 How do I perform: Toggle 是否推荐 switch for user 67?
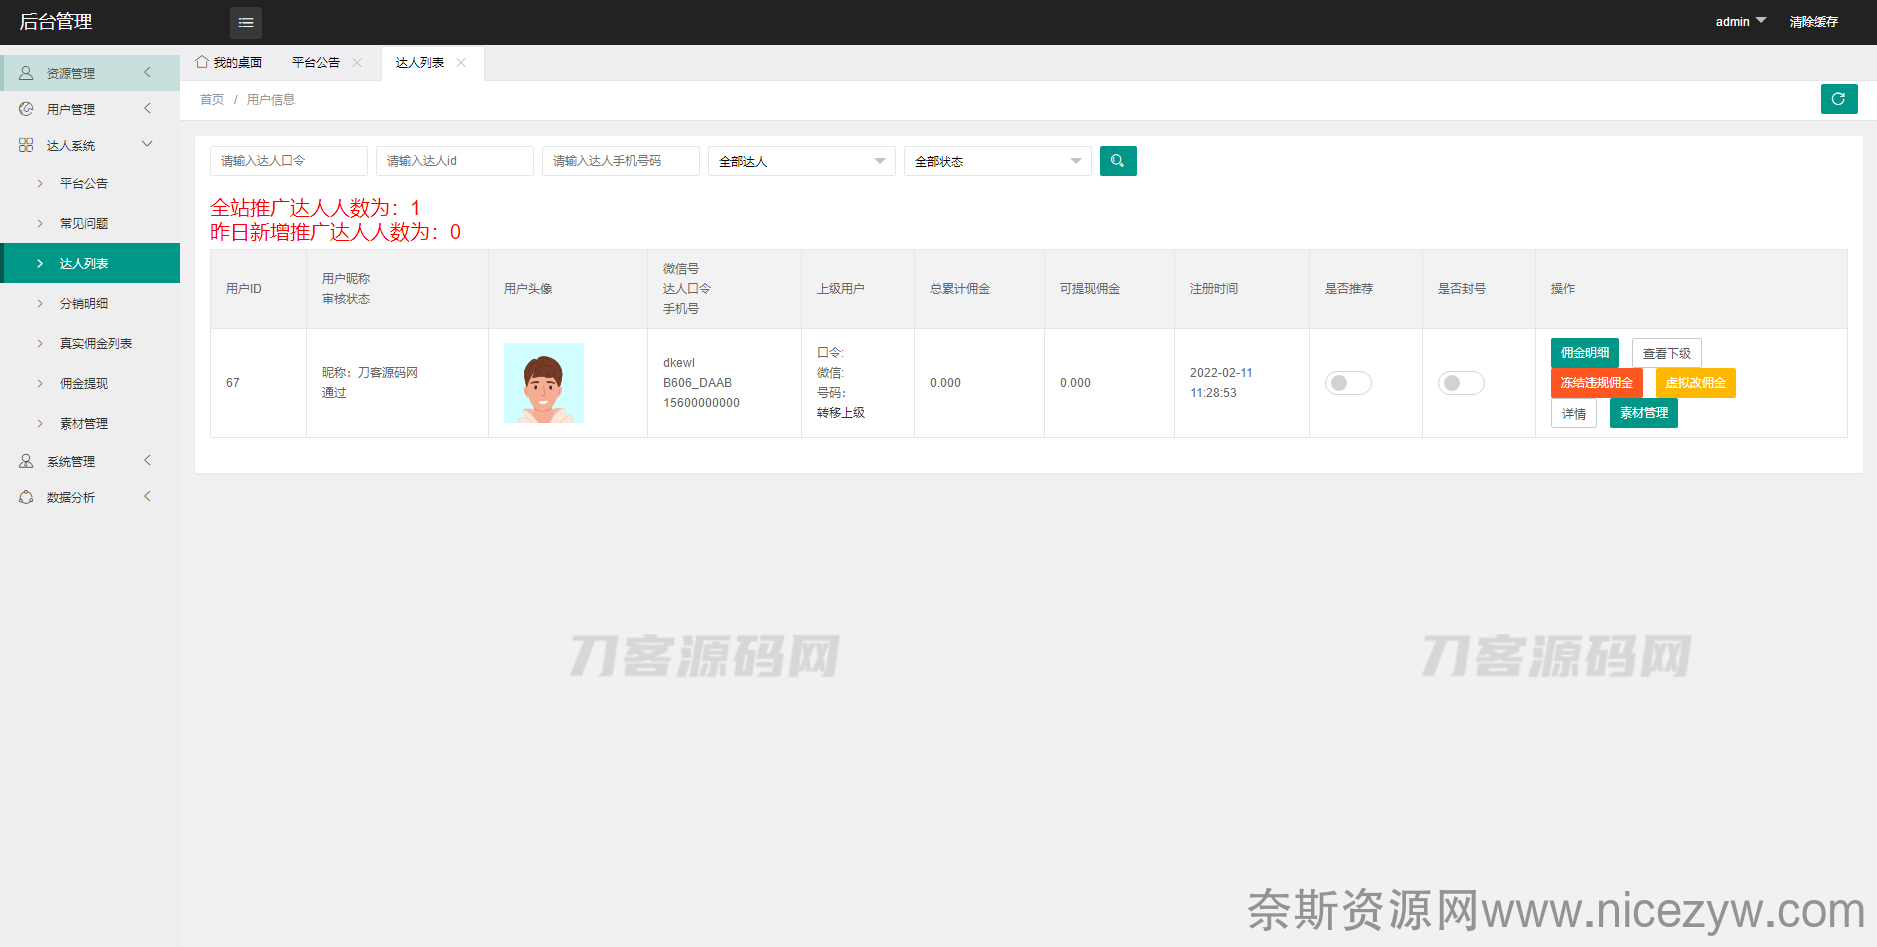click(1348, 383)
